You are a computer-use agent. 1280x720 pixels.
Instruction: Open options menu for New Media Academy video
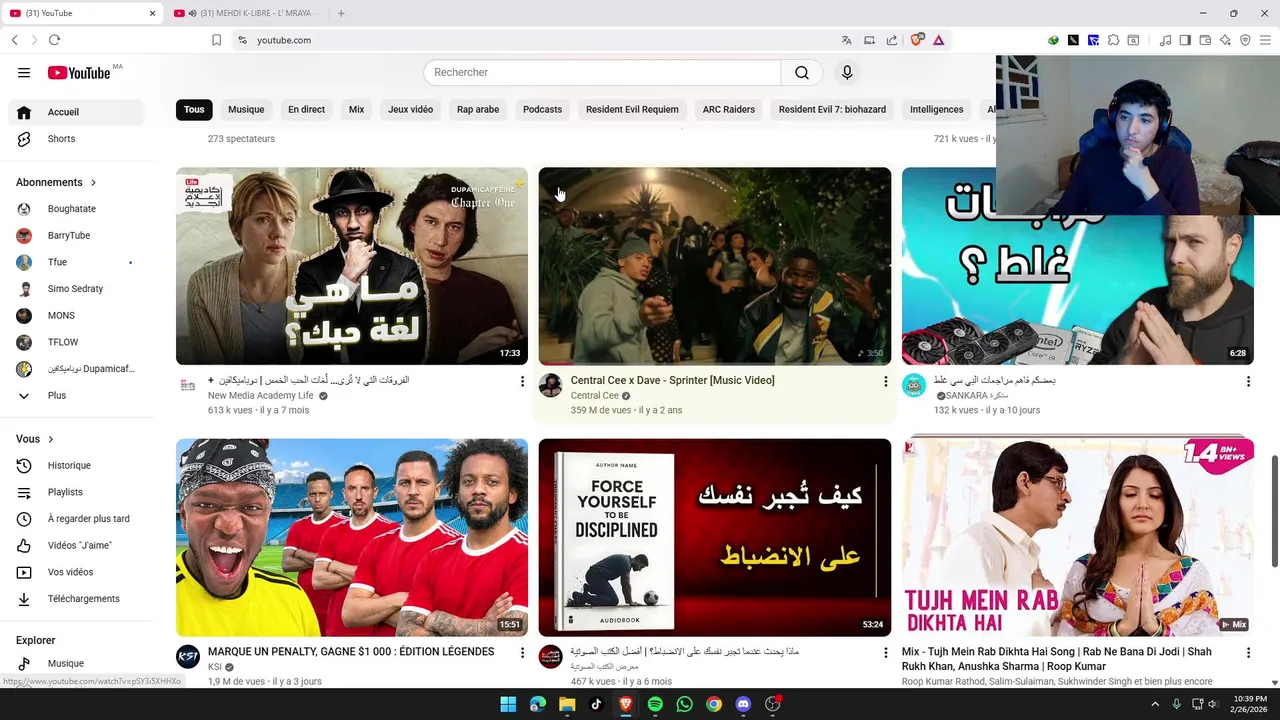pyautogui.click(x=522, y=381)
